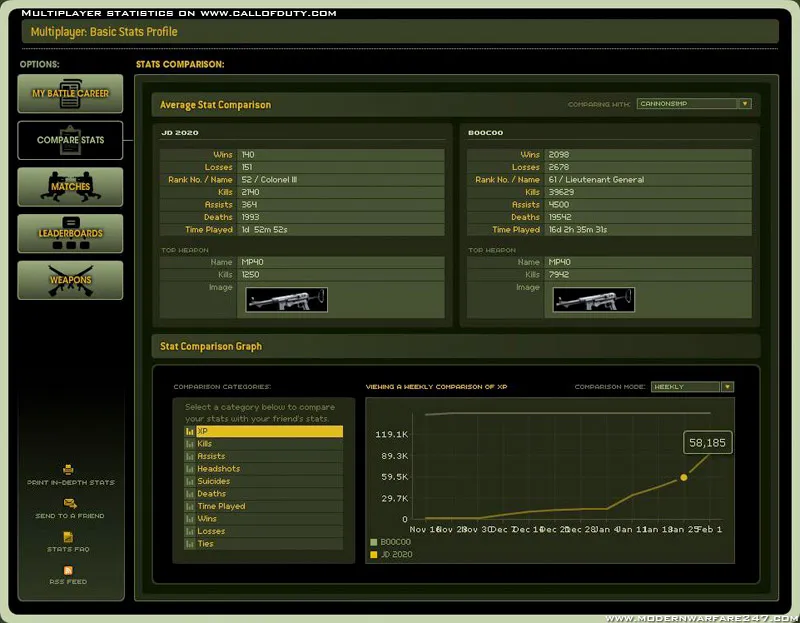Open the Stats FAQ document icon

[x=68, y=537]
